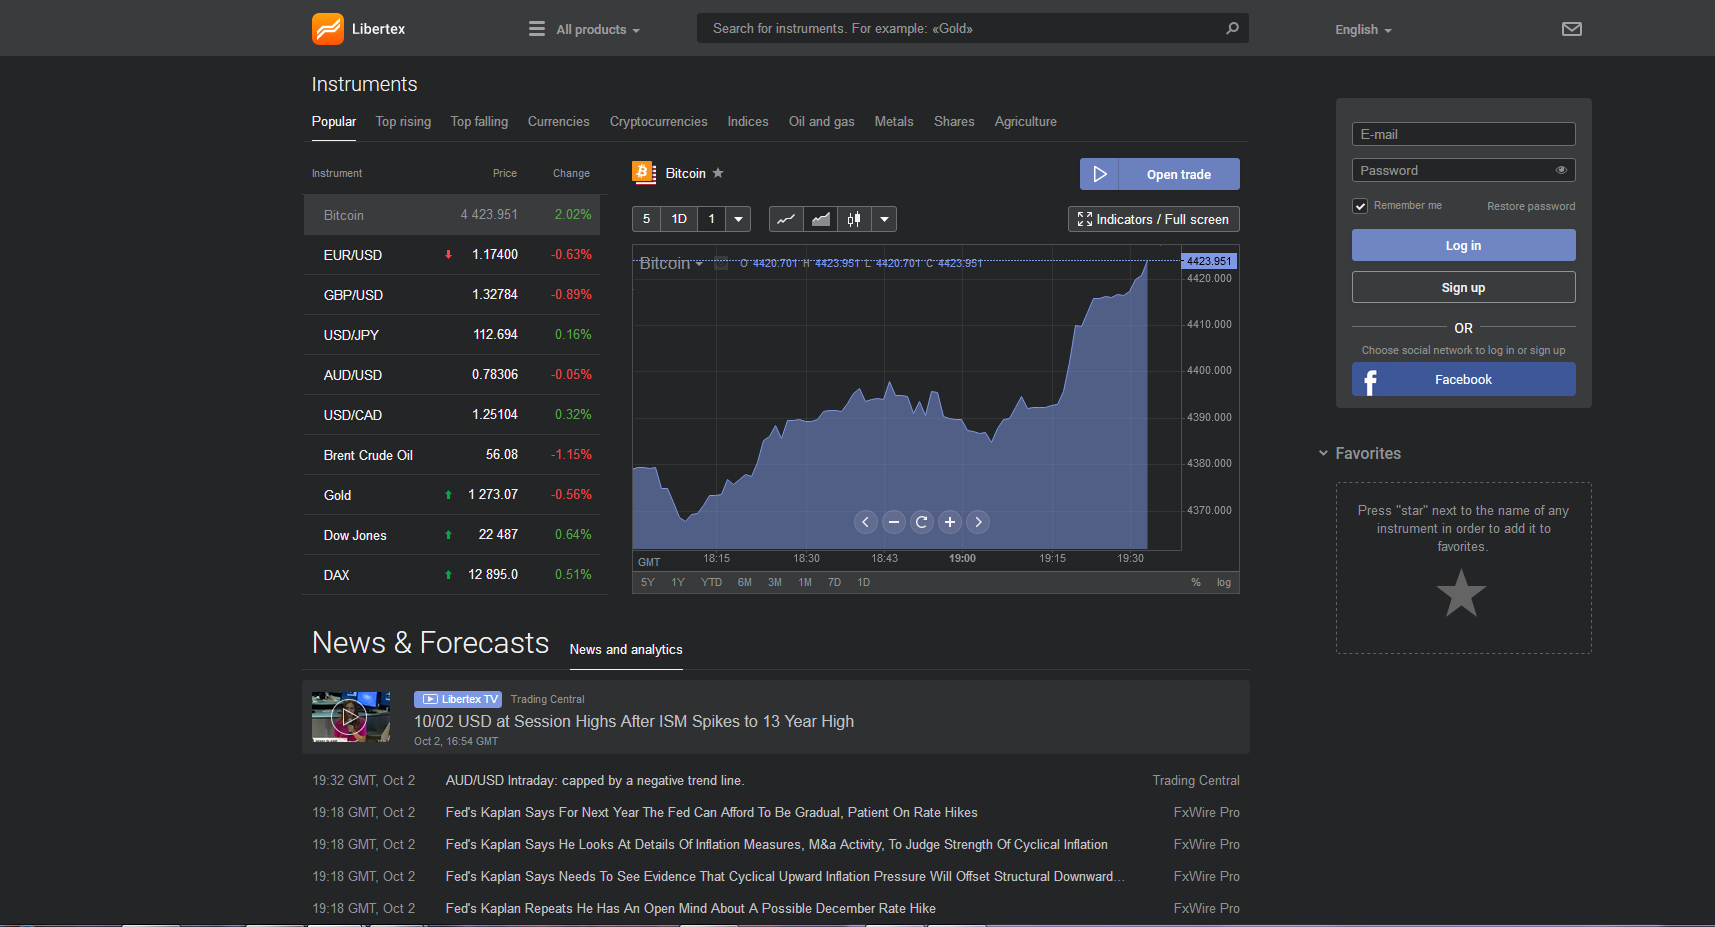
Task: Play the Libertex TV video thumbnail
Action: point(350,716)
